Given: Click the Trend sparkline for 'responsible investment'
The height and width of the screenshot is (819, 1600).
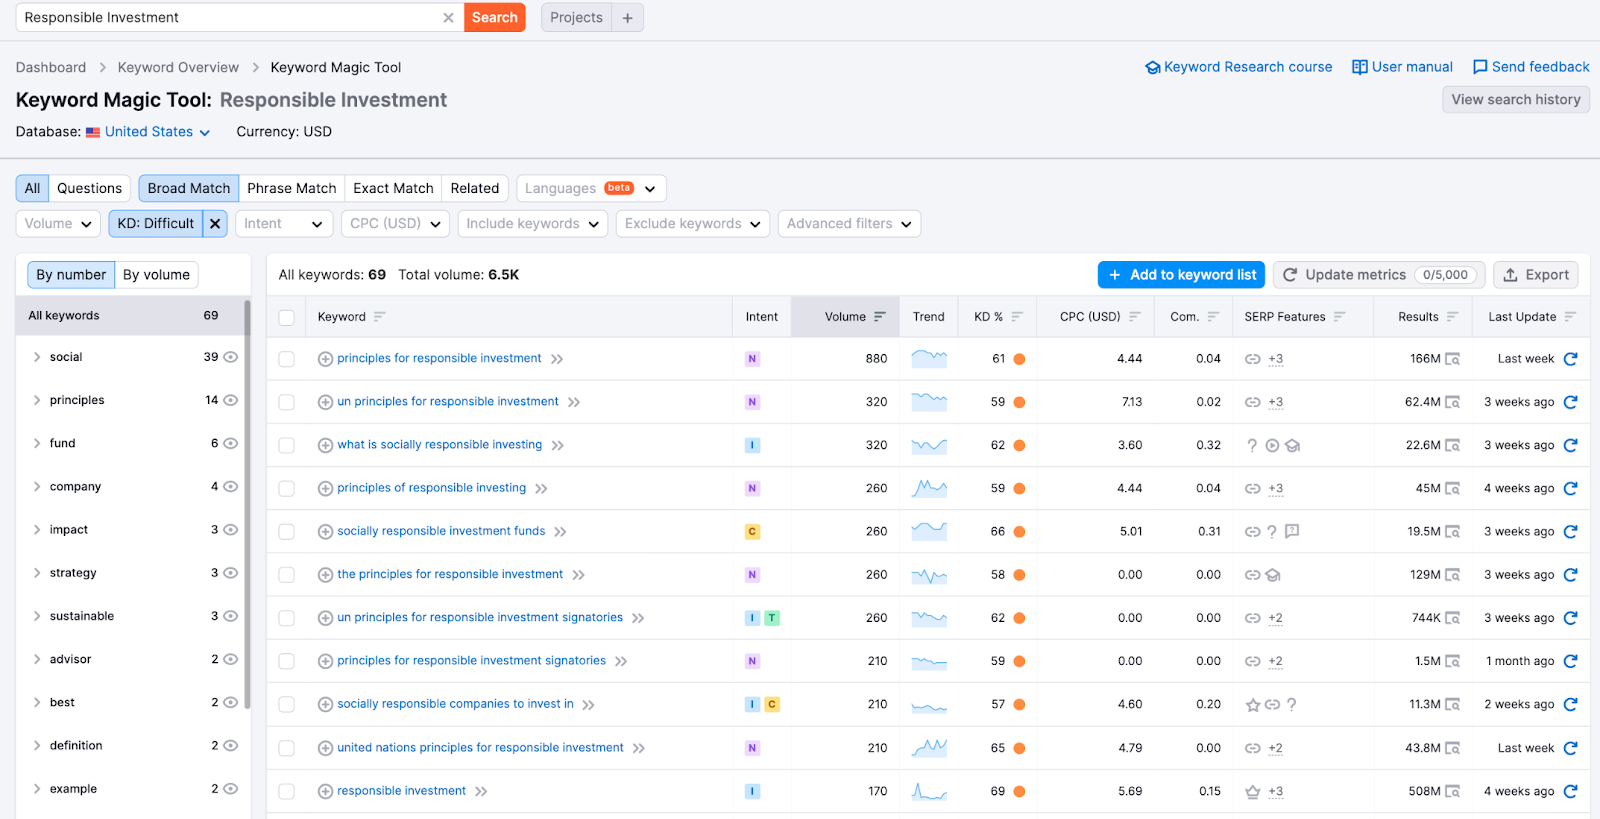Looking at the screenshot, I should pyautogui.click(x=929, y=791).
